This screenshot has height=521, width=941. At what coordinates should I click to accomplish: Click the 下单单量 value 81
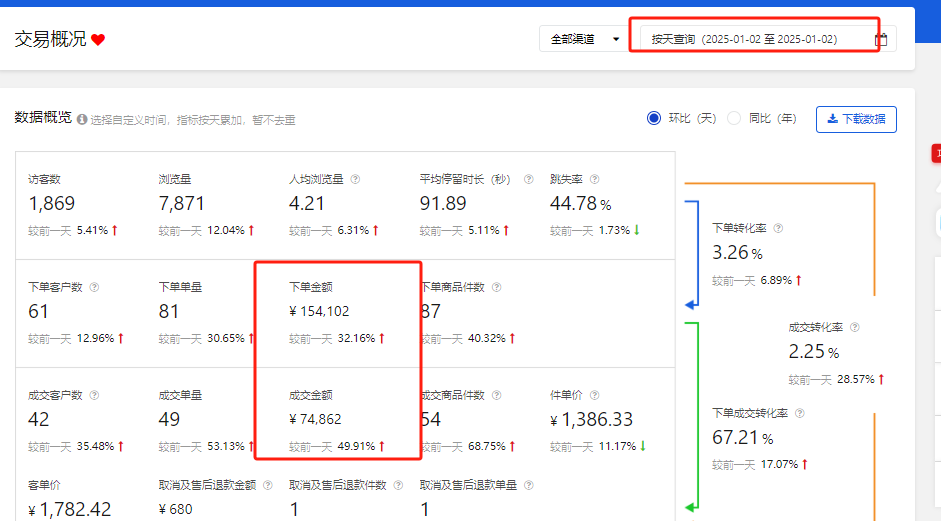(x=169, y=312)
